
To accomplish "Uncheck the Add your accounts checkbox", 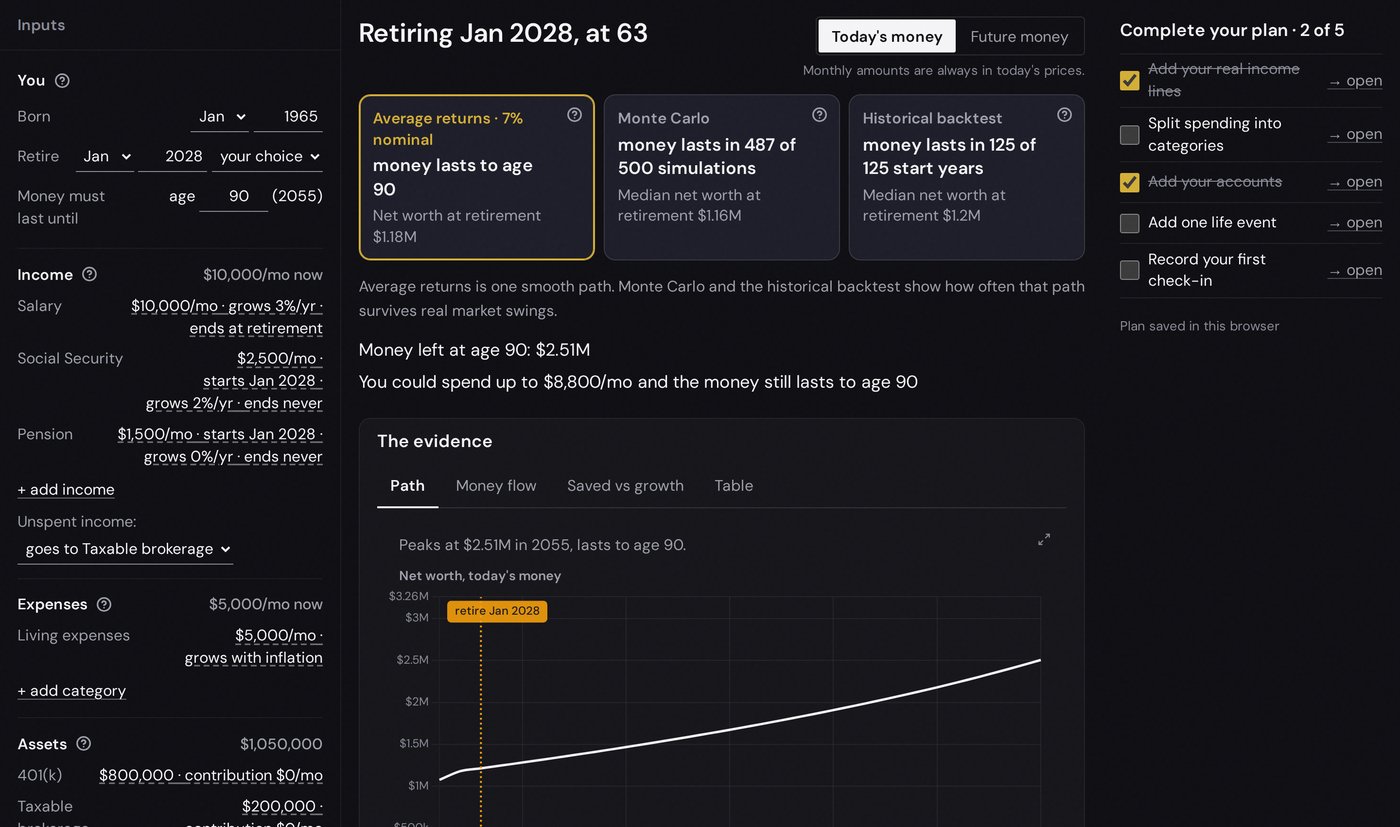I will tap(1129, 182).
